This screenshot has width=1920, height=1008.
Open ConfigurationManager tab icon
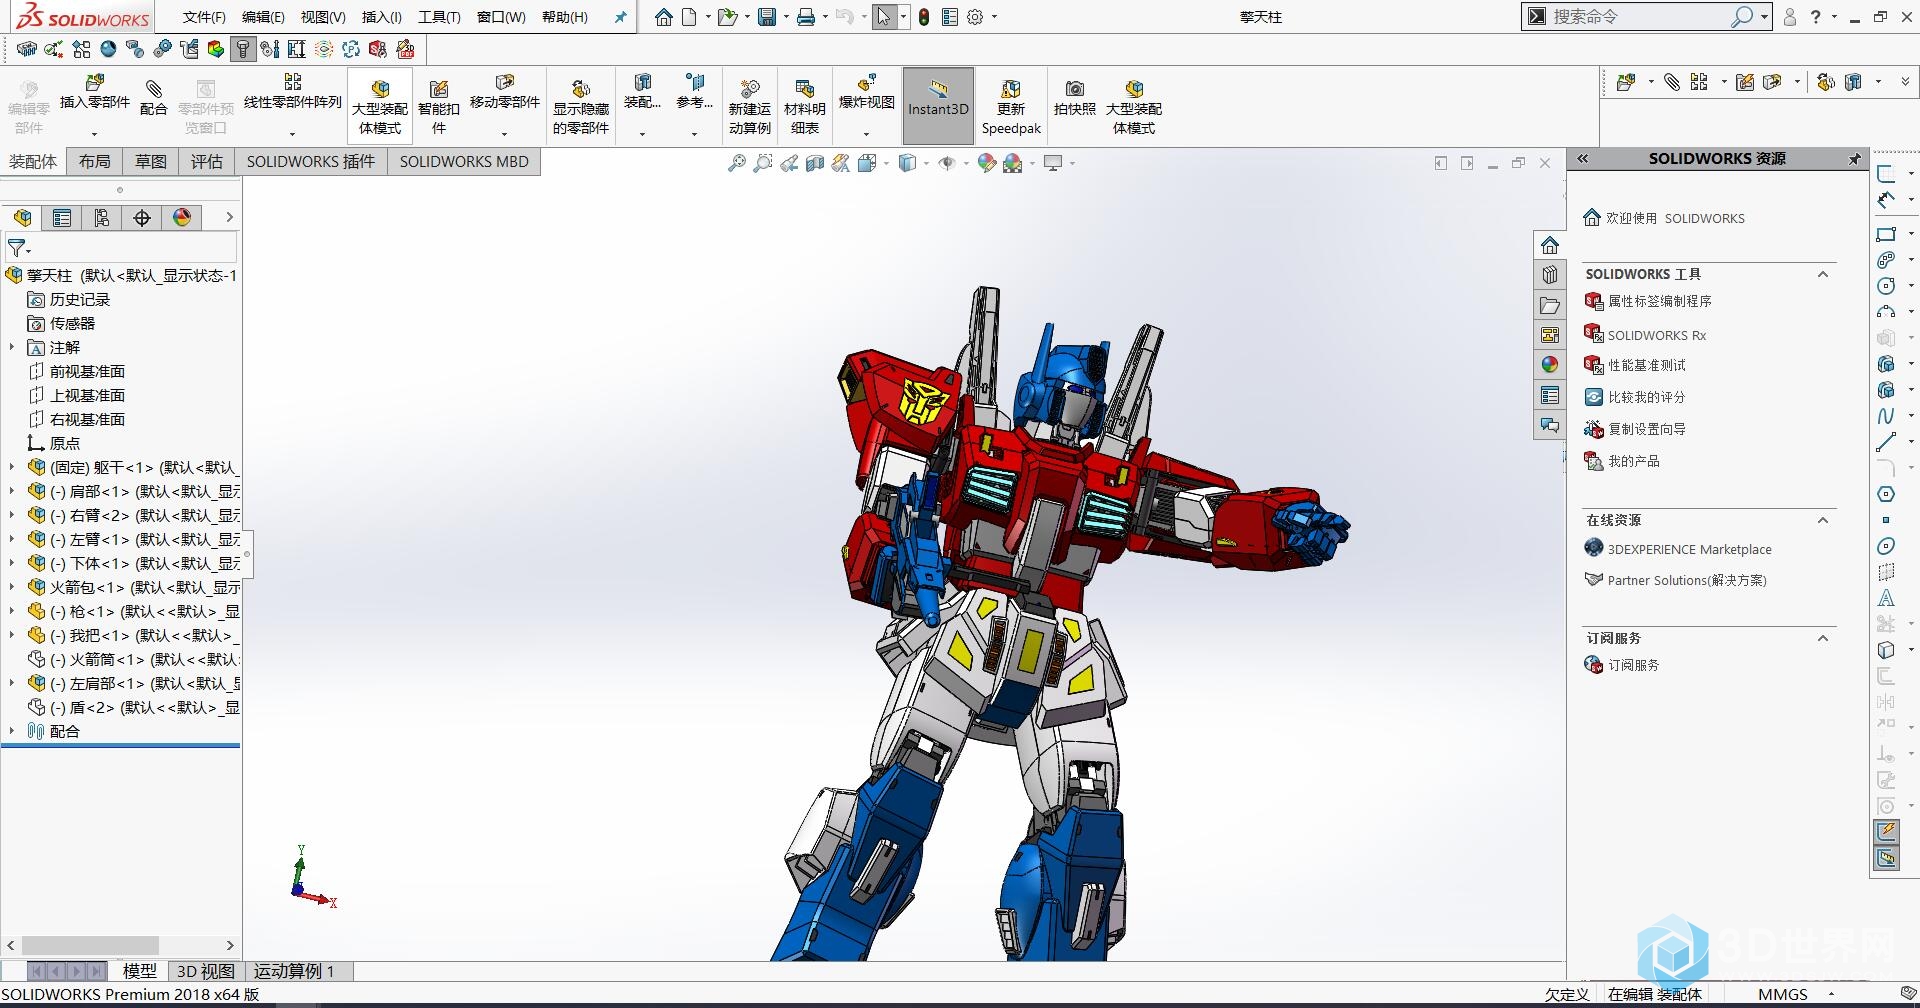click(x=102, y=218)
